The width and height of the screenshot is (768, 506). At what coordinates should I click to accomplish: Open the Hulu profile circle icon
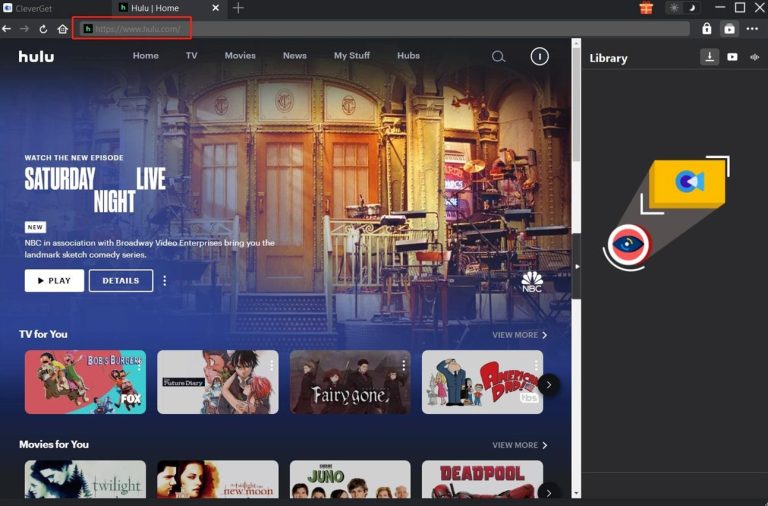point(539,56)
